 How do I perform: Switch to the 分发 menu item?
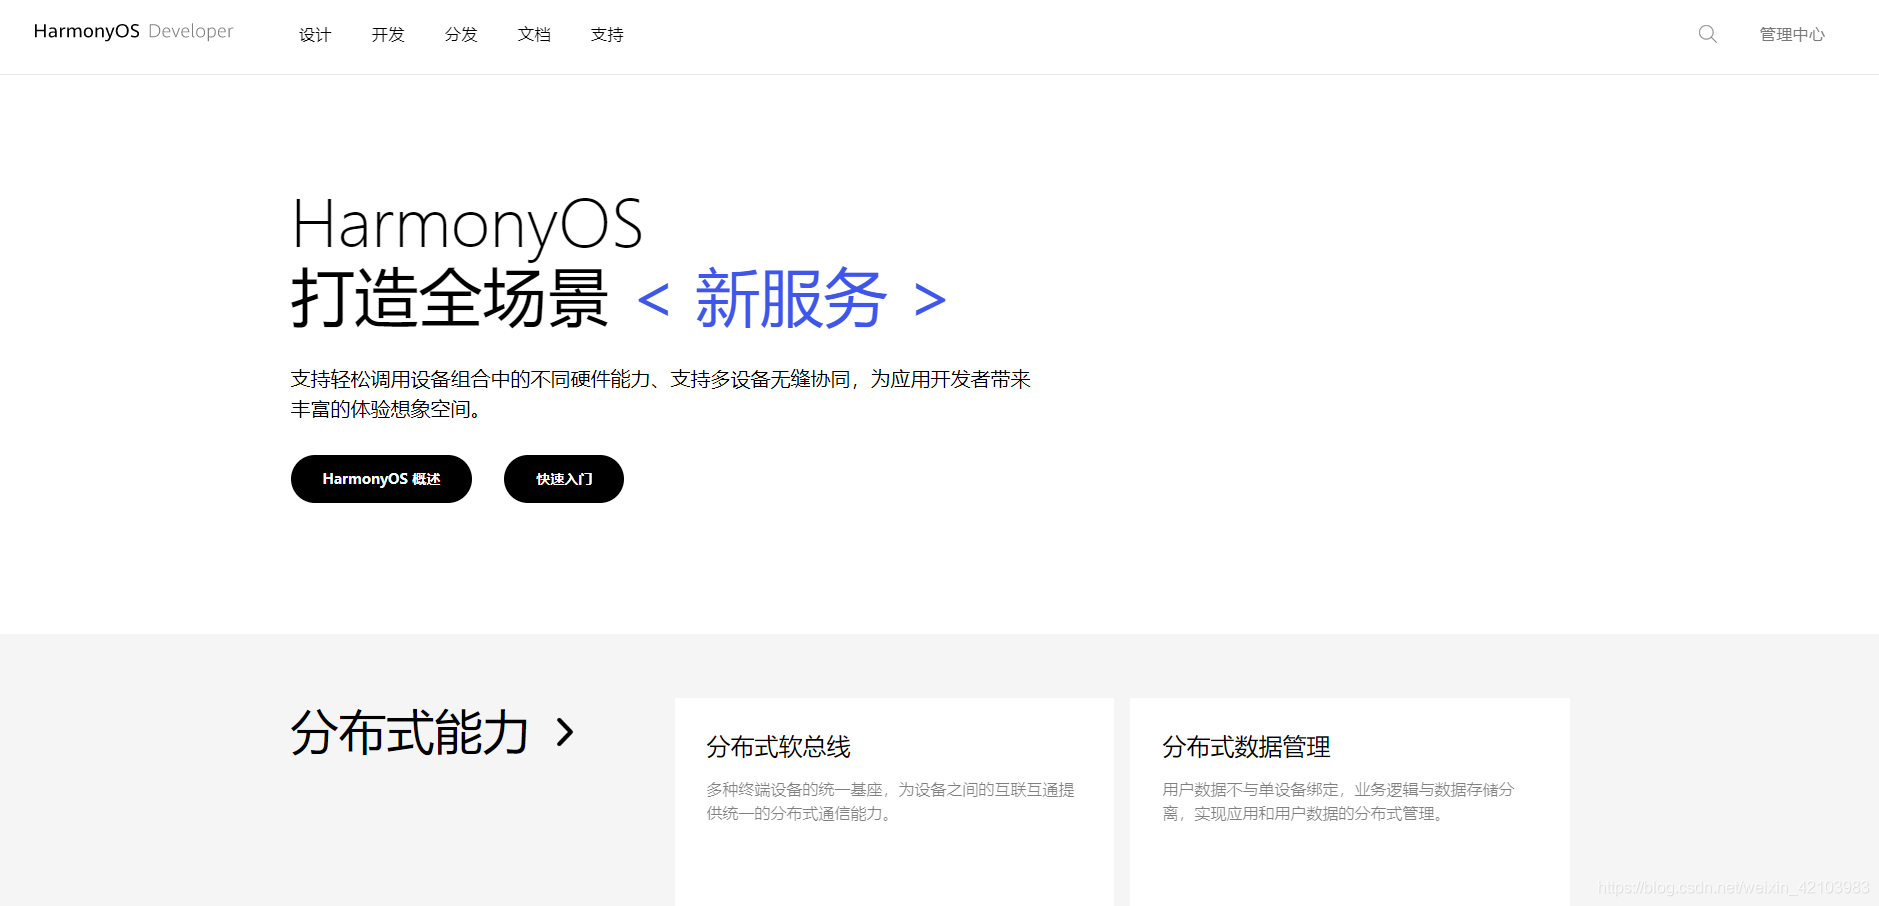pos(461,34)
